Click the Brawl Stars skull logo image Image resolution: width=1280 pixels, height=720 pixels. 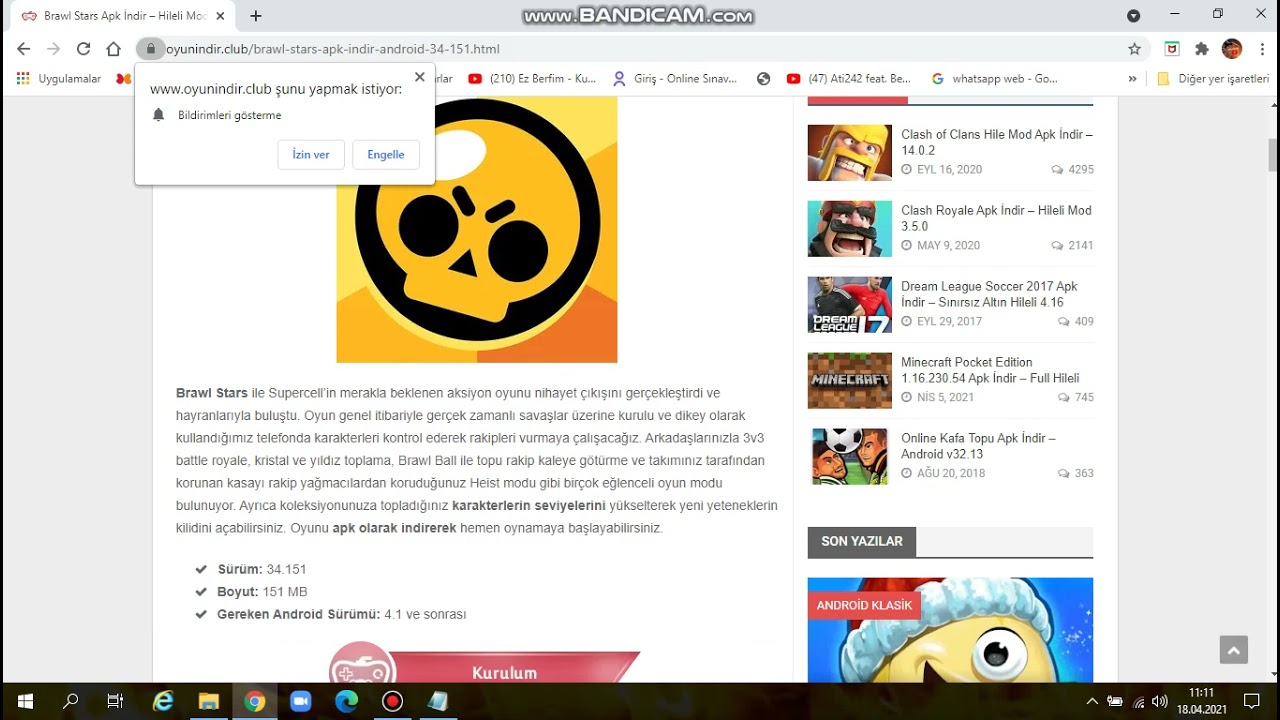point(477,230)
